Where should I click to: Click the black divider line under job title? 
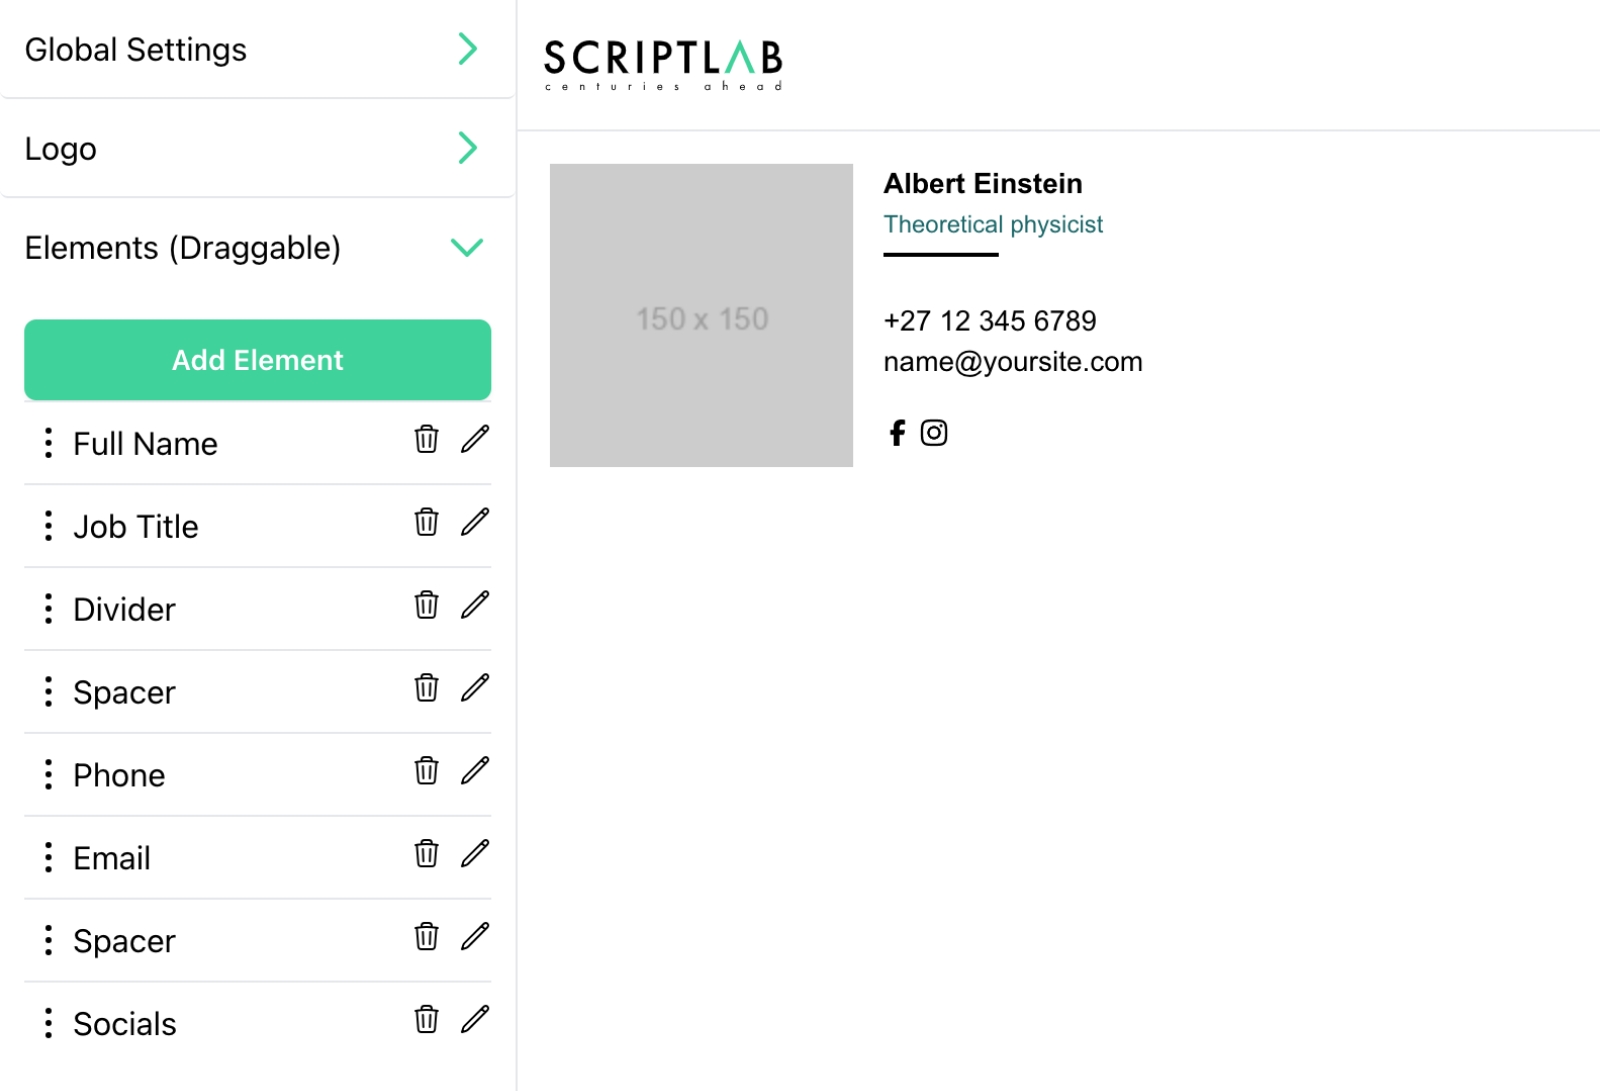939,256
